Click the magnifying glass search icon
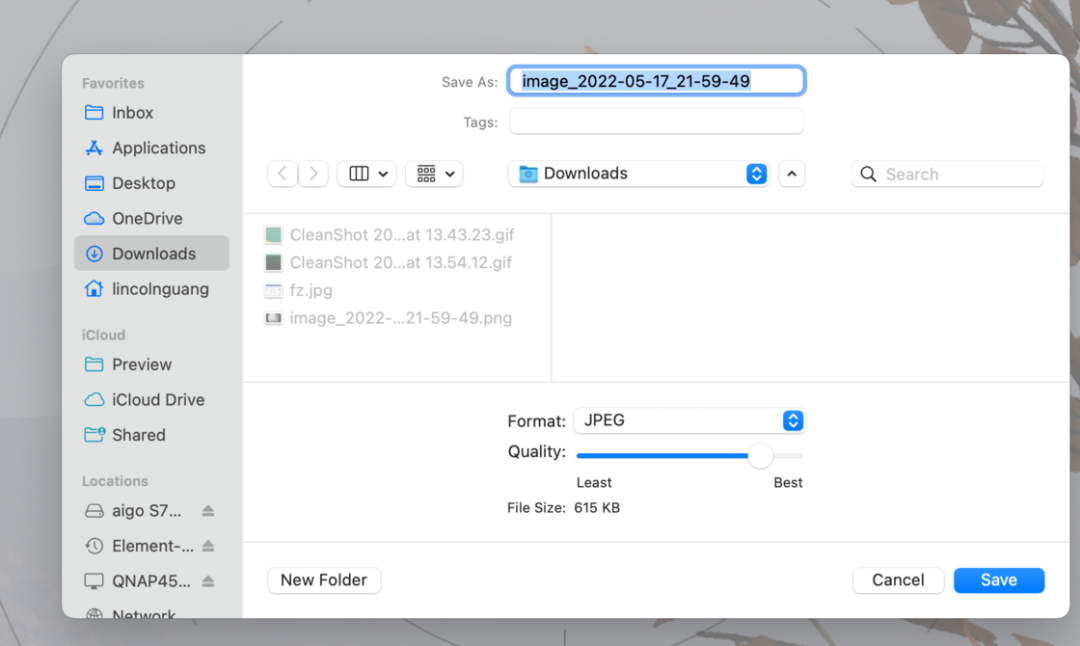 coord(868,174)
